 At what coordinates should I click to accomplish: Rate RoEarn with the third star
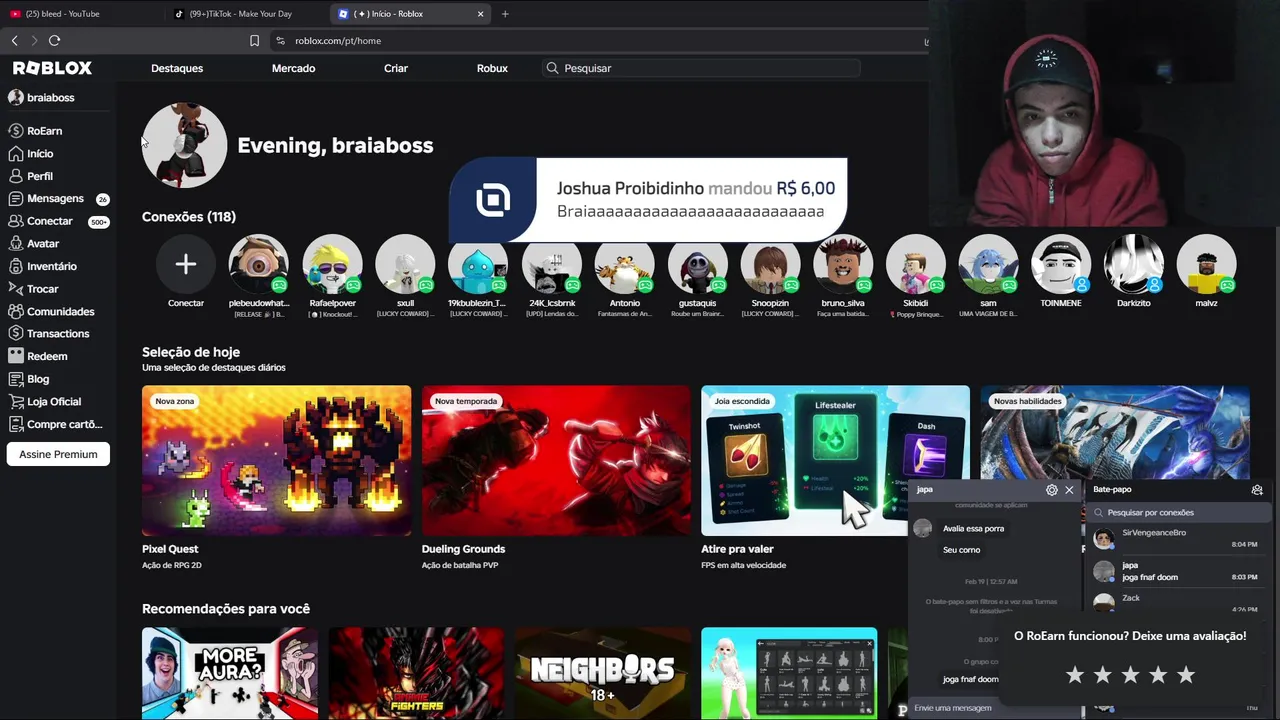(x=1130, y=676)
